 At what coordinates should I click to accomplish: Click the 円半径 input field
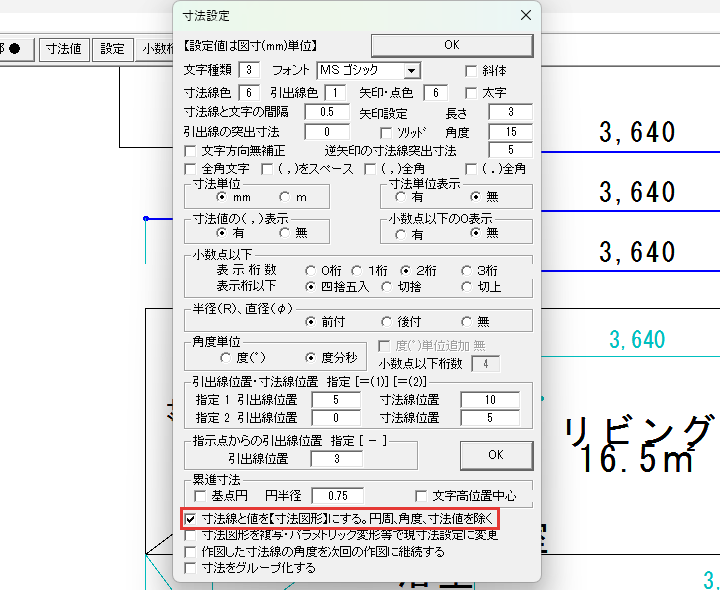338,496
